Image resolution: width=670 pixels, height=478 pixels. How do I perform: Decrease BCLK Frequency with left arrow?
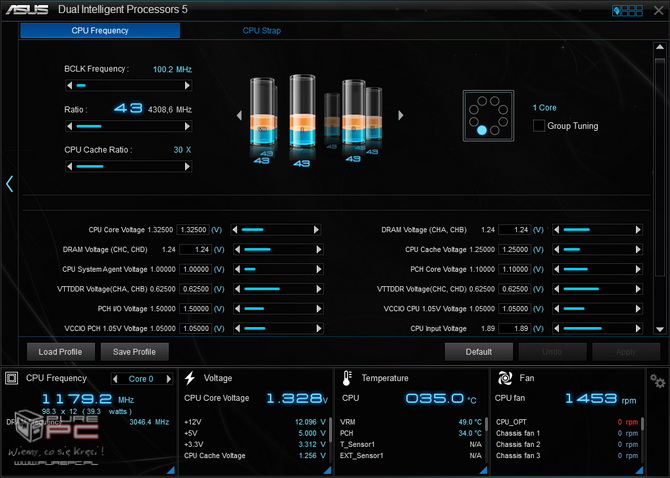(x=70, y=85)
